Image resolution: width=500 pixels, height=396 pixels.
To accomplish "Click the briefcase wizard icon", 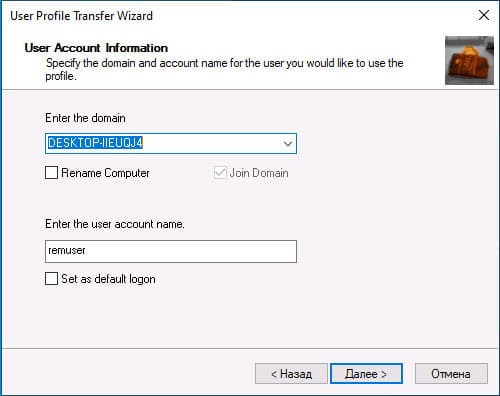I will [469, 60].
